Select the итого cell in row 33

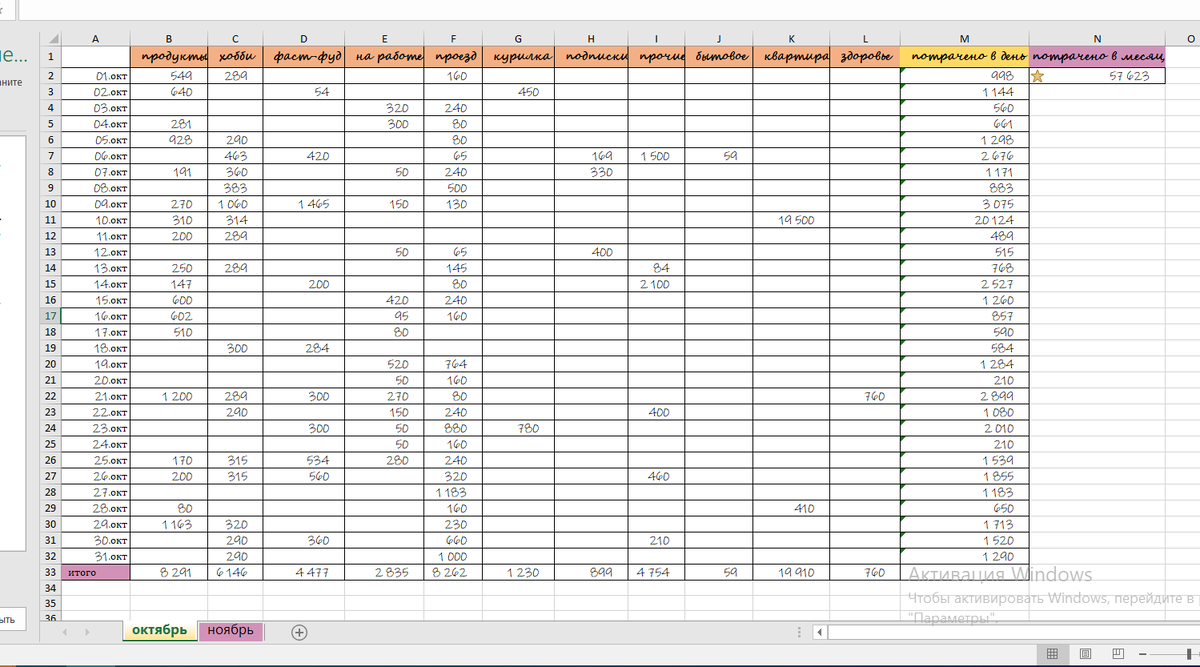[x=96, y=572]
